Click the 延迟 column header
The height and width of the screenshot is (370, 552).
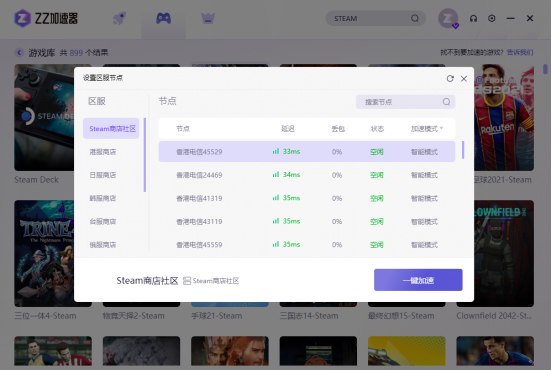tap(288, 128)
